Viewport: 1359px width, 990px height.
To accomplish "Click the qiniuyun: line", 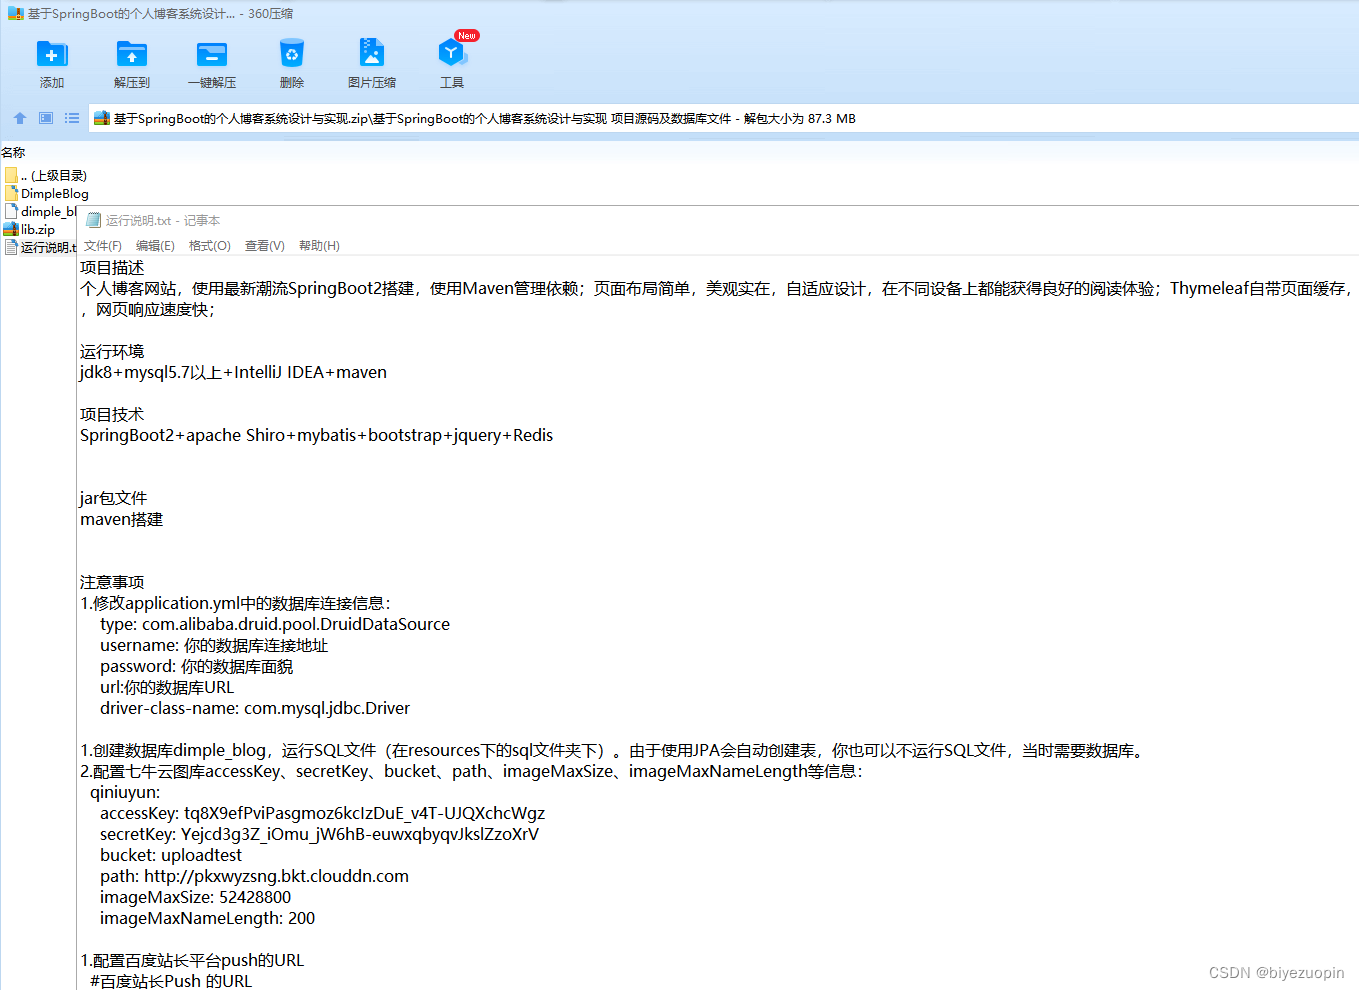I will coord(125,793).
